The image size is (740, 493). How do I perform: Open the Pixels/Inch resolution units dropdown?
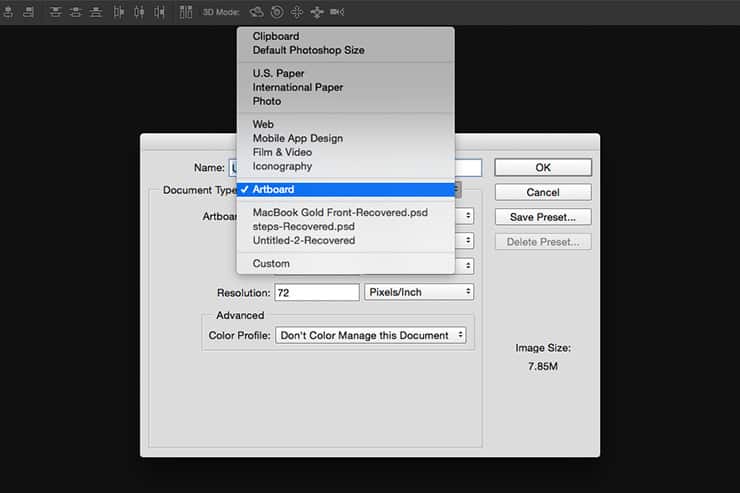click(x=419, y=292)
